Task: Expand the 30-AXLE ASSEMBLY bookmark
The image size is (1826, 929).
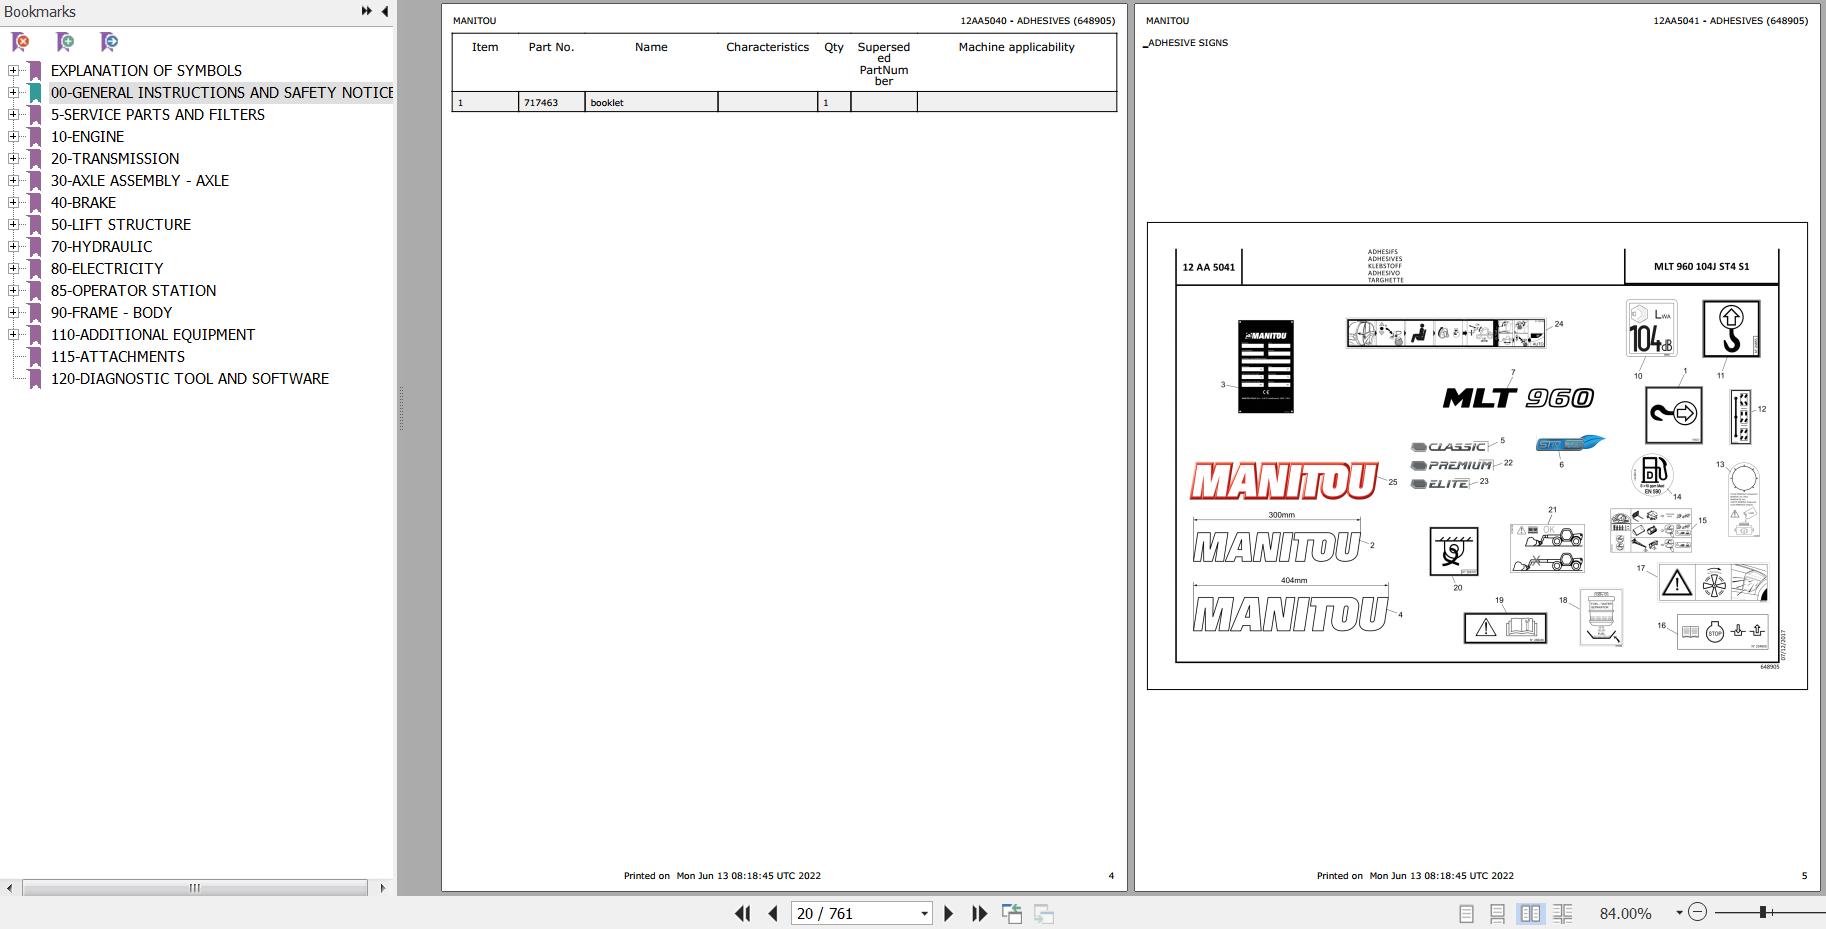Action: coord(13,180)
